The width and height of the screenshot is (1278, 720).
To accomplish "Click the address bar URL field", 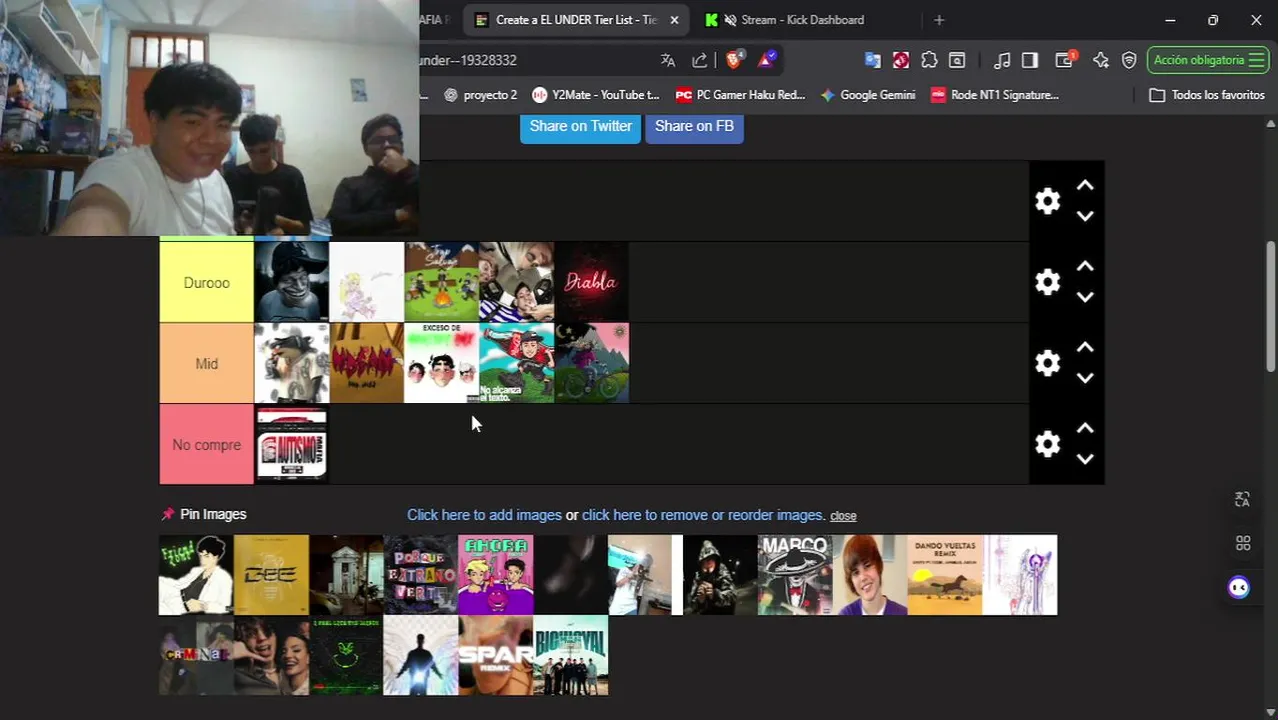I will tap(535, 60).
